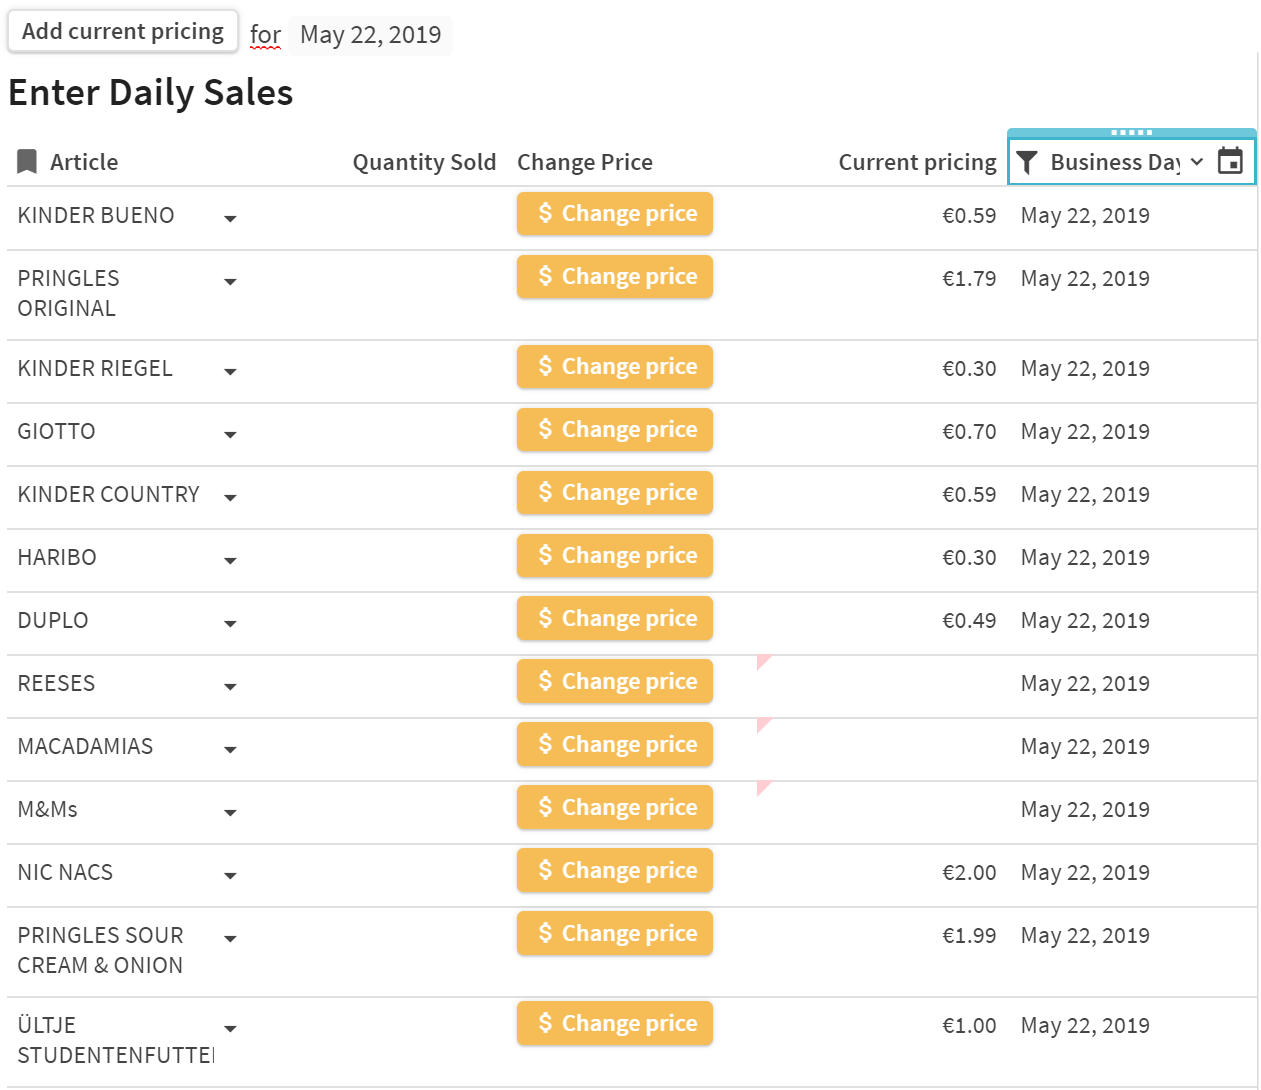Click the Current pricing column header
The width and height of the screenshot is (1261, 1090).
[917, 162]
